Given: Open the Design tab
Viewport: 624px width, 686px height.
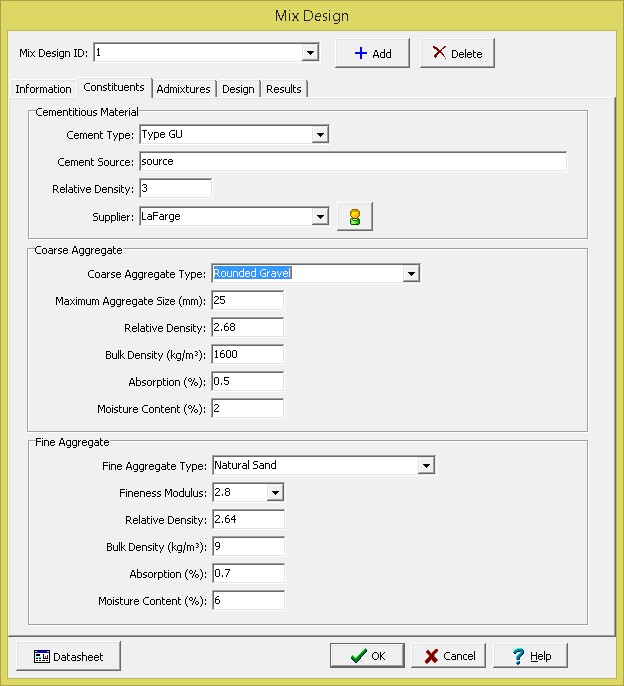Looking at the screenshot, I should point(238,89).
